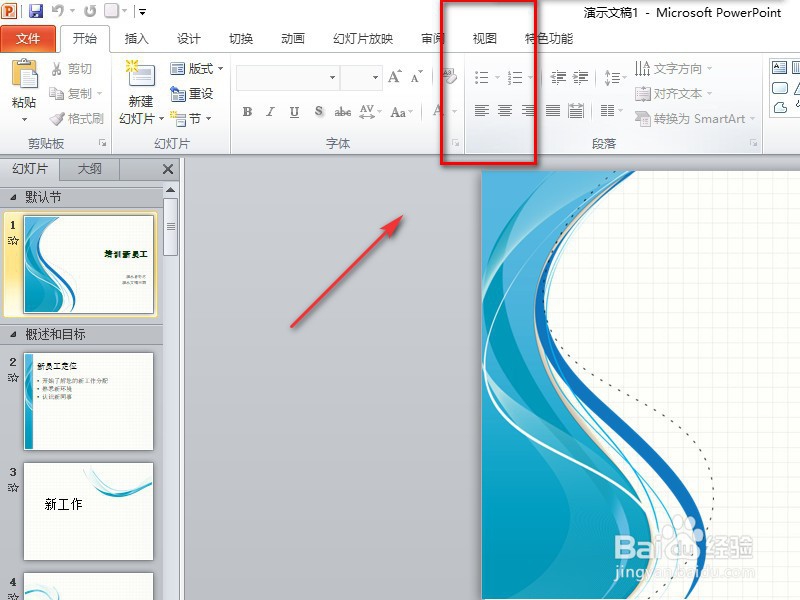Viewport: 800px width, 600px height.
Task: Open the 剪贴板 group dialog launcher
Action: [103, 143]
